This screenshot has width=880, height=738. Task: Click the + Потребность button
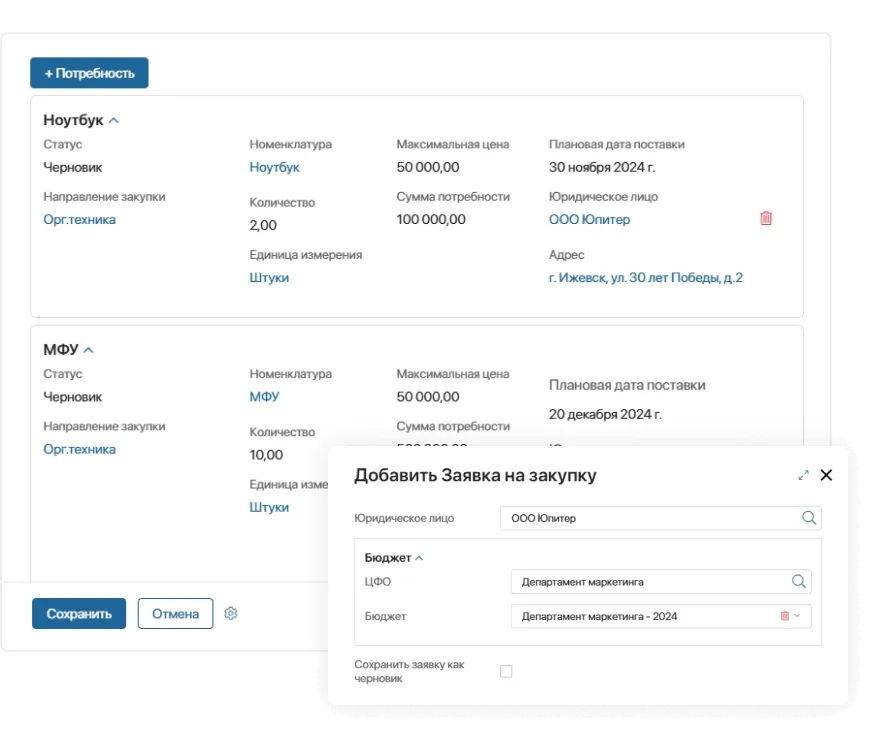pyautogui.click(x=89, y=74)
